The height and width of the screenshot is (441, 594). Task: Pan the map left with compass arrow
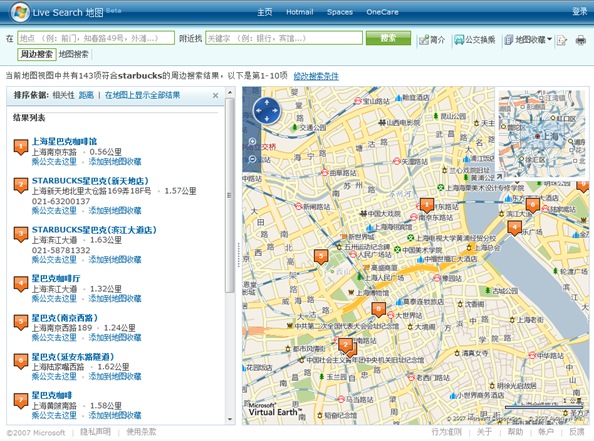tap(258, 111)
